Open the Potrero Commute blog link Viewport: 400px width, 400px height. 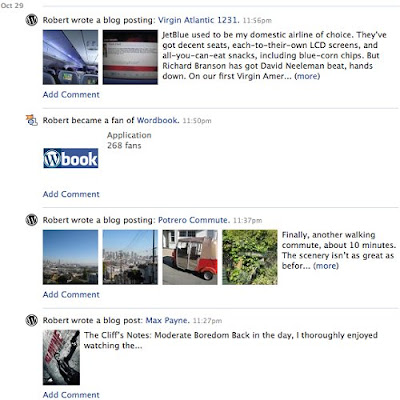(x=194, y=220)
